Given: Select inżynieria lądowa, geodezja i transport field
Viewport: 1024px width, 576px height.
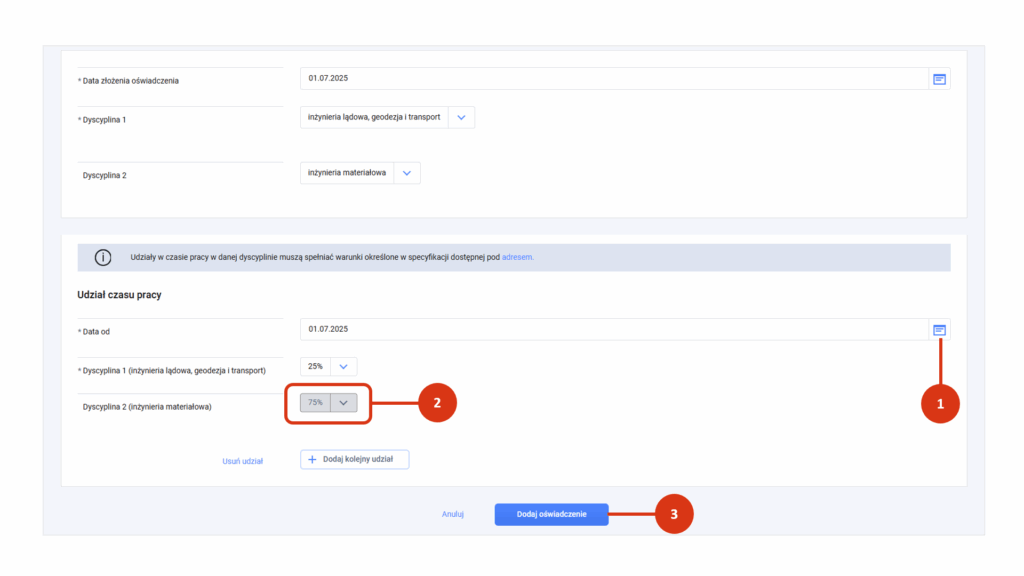Looking at the screenshot, I should tap(374, 118).
